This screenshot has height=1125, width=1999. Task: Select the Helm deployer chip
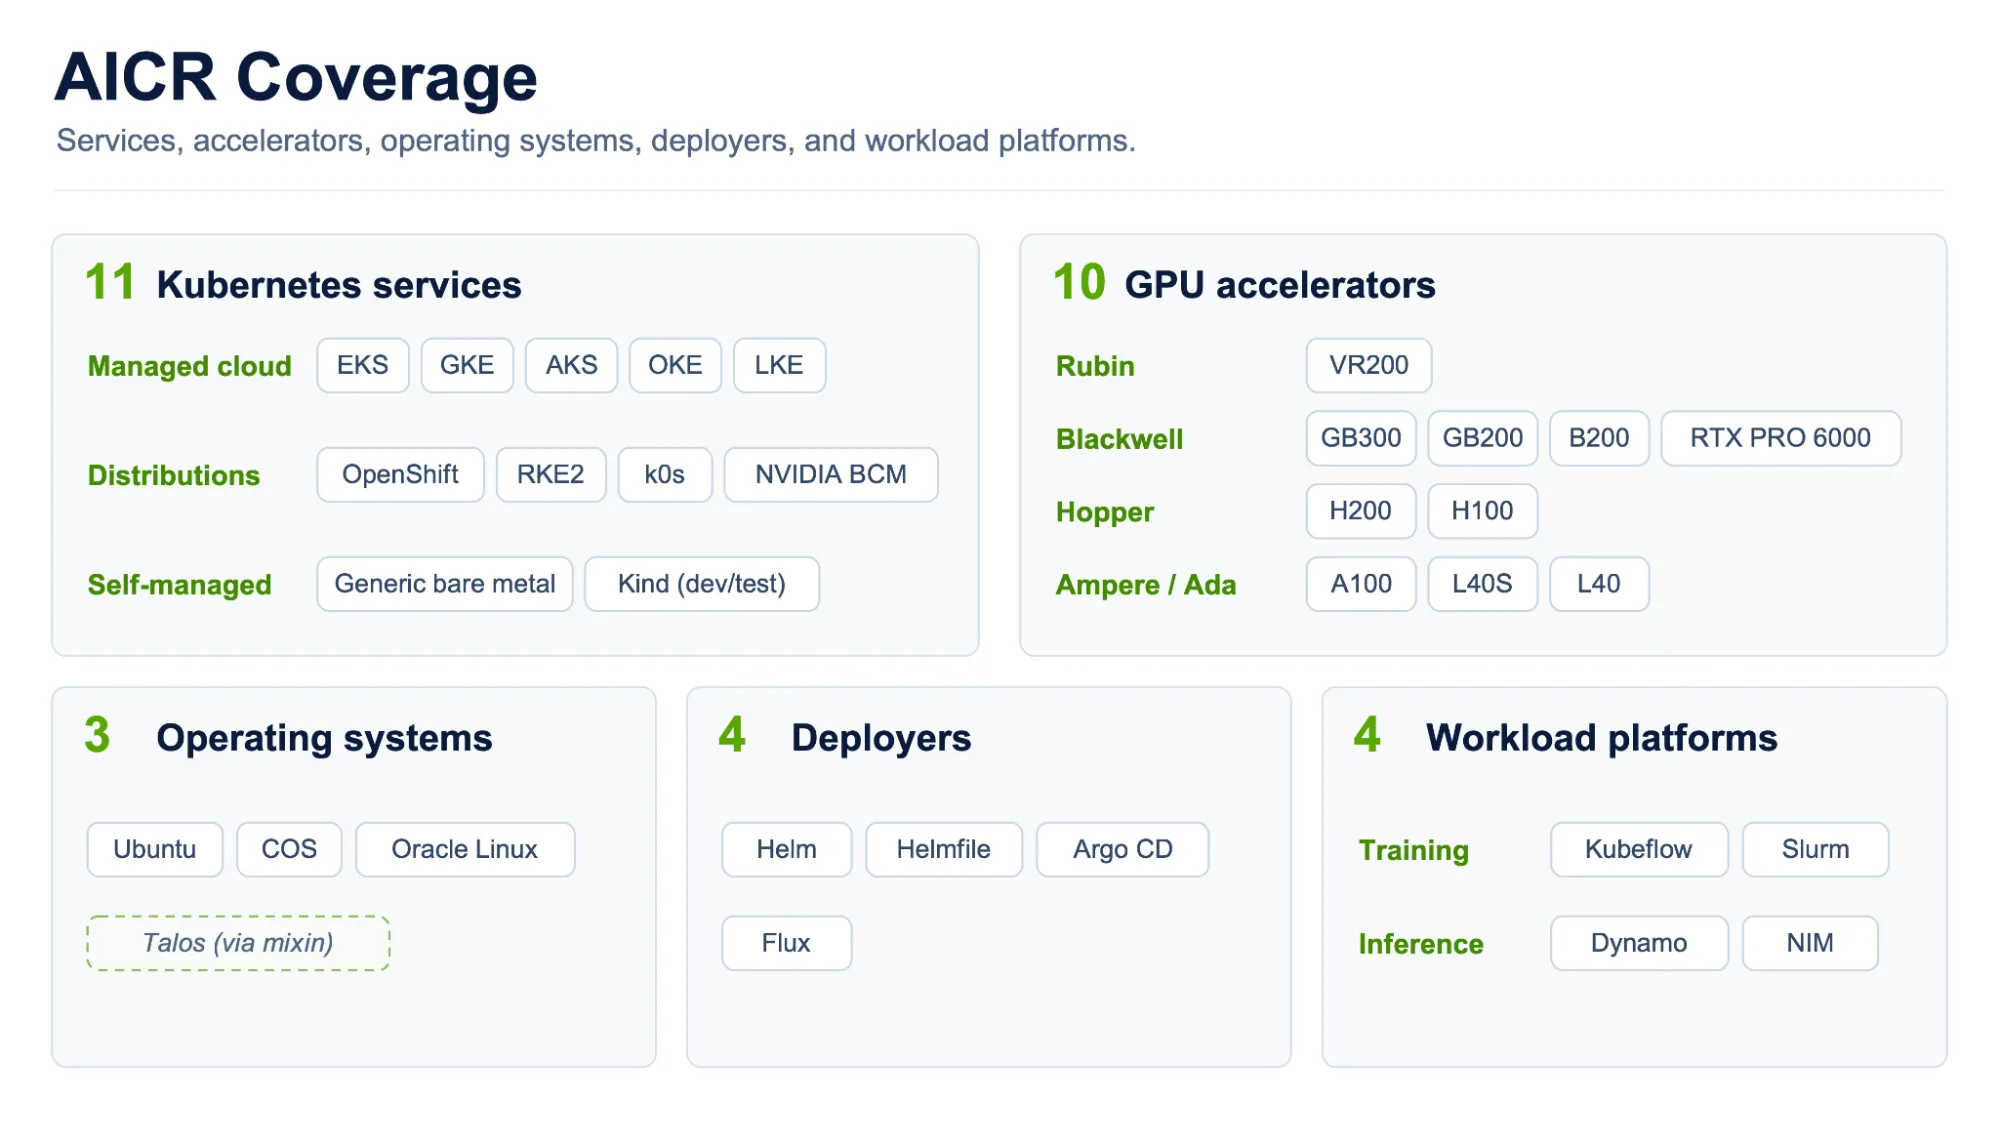pyautogui.click(x=787, y=849)
